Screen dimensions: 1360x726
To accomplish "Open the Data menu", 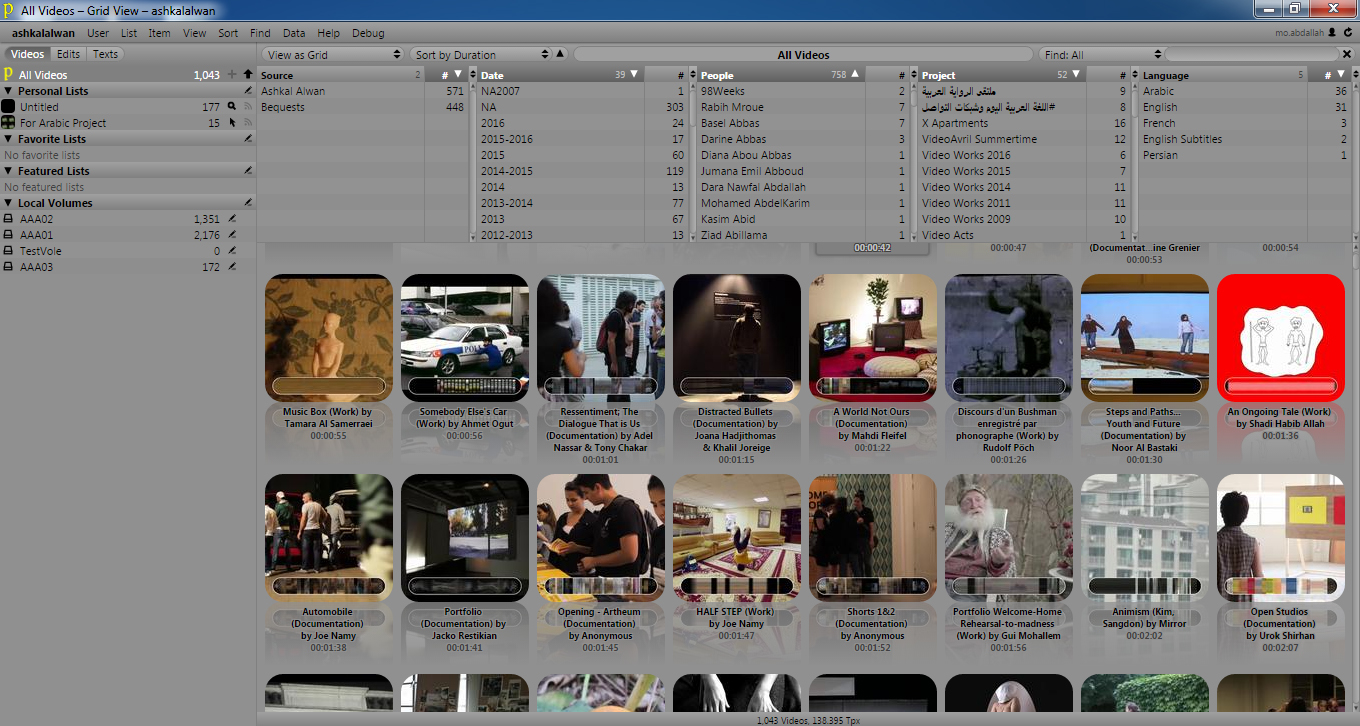I will point(294,33).
